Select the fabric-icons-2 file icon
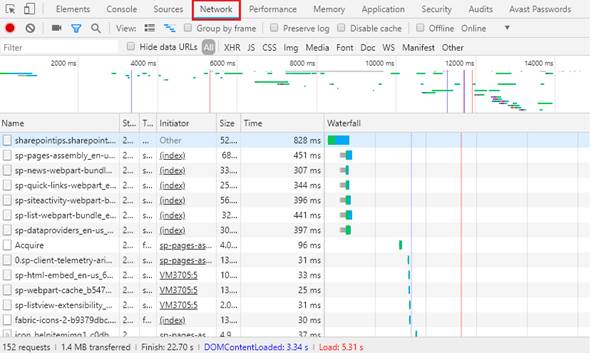Screen dimensions: 601x363 click(7, 320)
